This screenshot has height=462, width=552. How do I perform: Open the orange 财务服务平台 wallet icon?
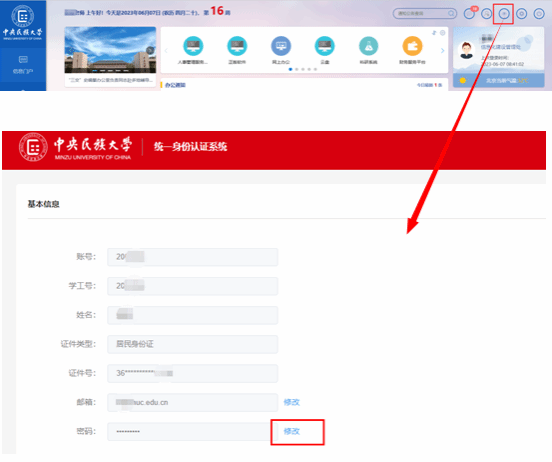(x=412, y=46)
